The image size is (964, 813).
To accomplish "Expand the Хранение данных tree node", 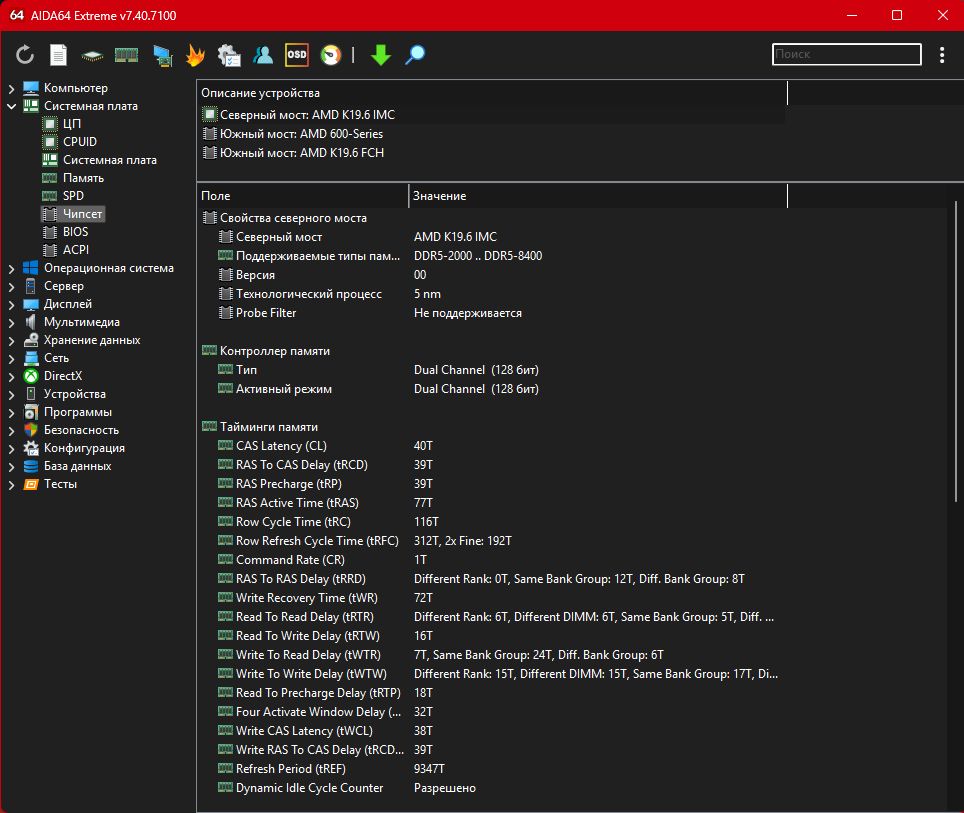I will 11,341.
